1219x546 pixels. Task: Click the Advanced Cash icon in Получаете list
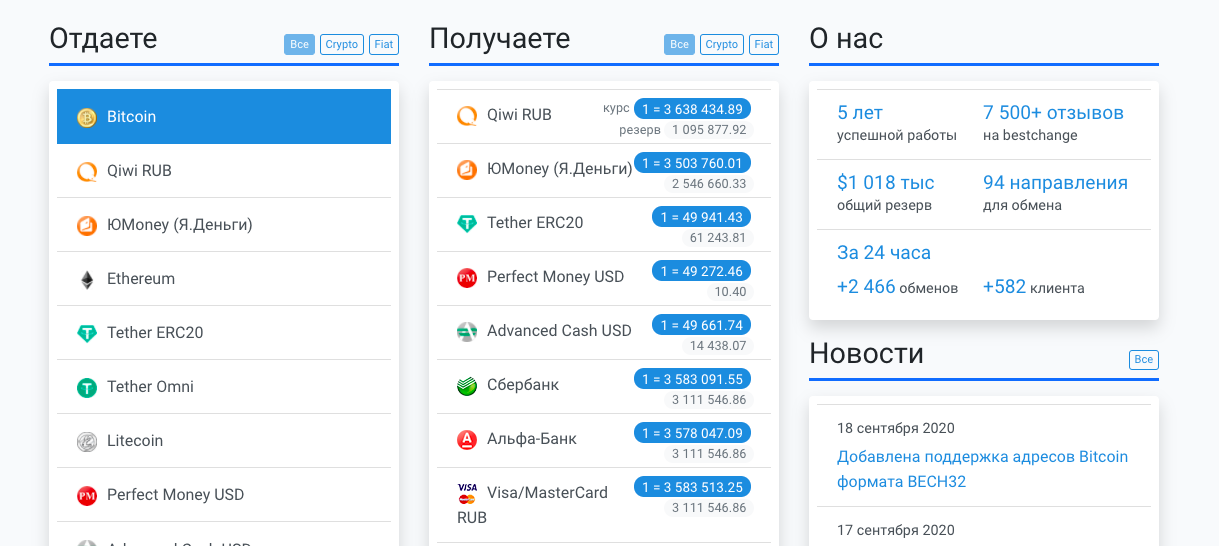coord(467,331)
